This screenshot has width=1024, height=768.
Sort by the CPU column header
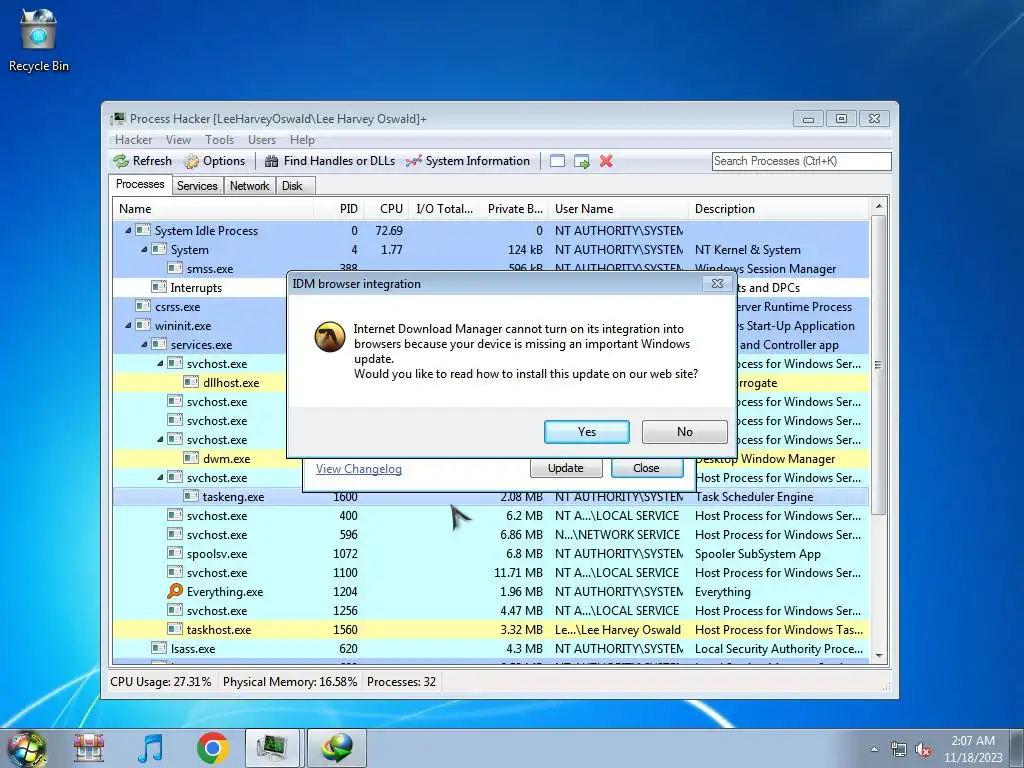pos(386,209)
